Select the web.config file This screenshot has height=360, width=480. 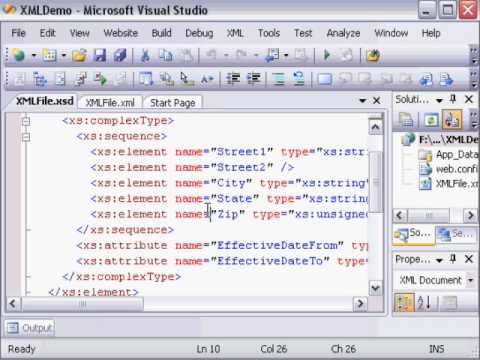(x=457, y=169)
